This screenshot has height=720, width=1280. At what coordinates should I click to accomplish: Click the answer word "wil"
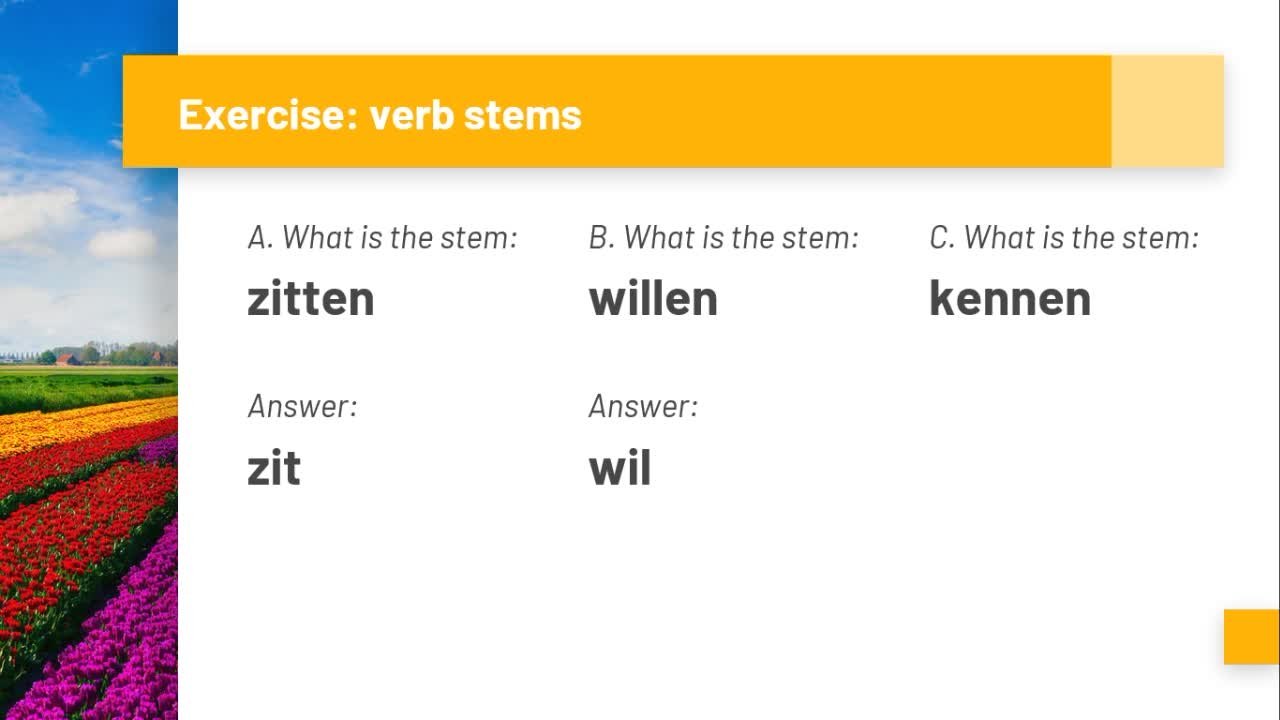(620, 468)
